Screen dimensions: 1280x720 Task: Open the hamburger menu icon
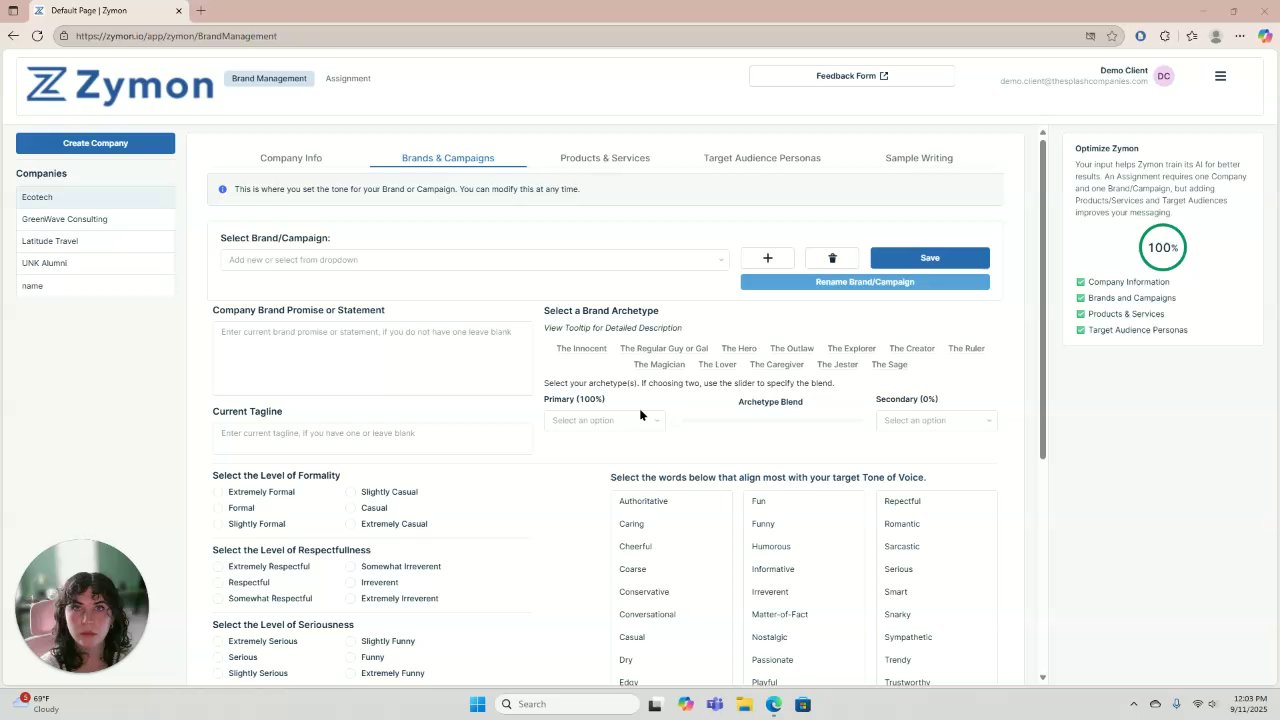[1220, 76]
